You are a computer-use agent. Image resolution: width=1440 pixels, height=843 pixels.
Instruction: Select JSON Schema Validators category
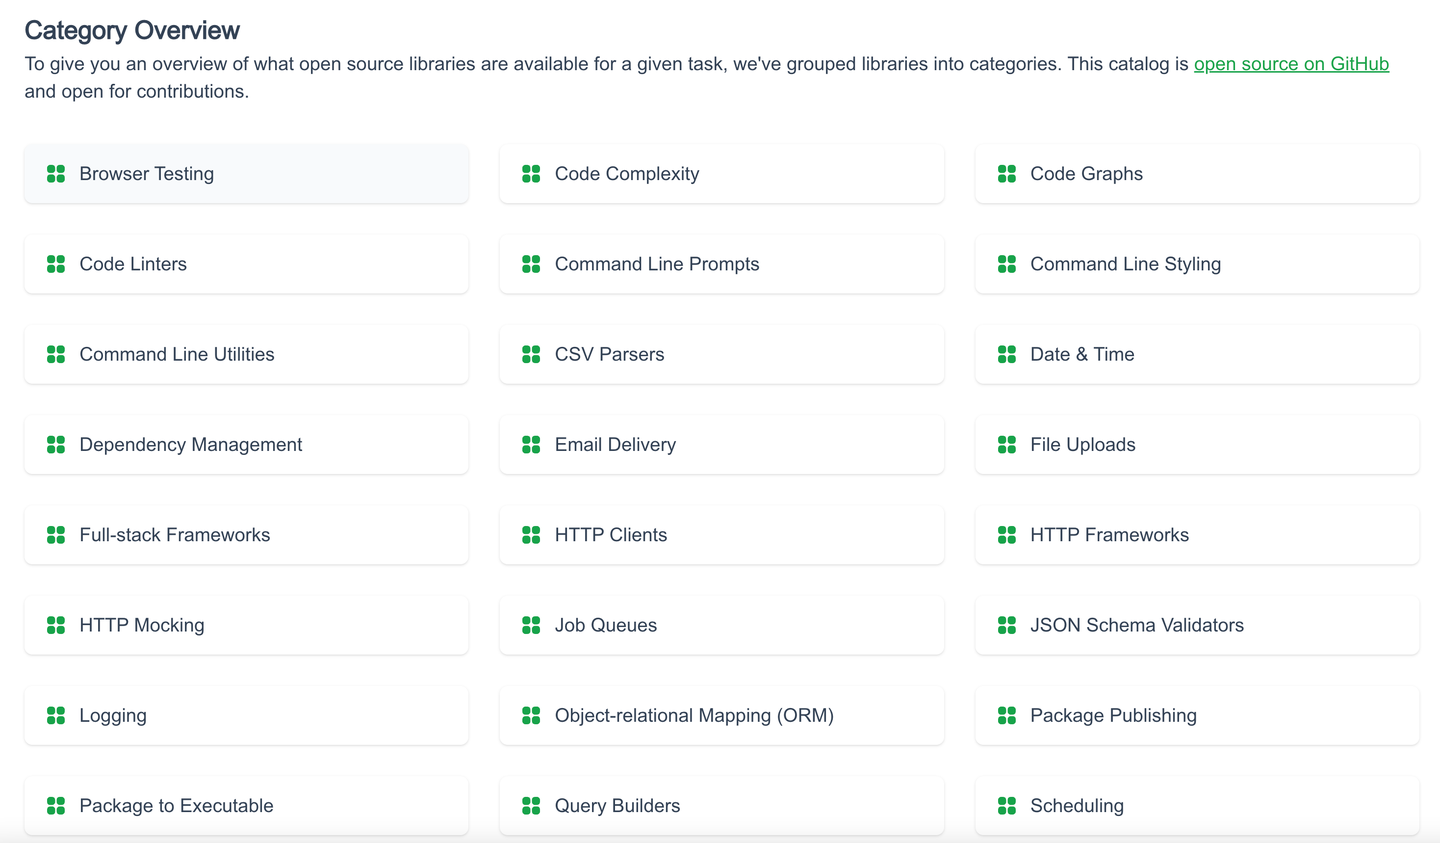pyautogui.click(x=1196, y=625)
